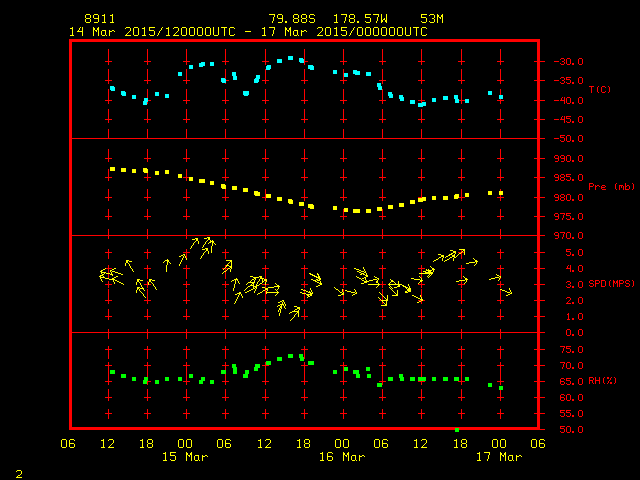Click the '70.0' humidity tick value

[571, 365]
